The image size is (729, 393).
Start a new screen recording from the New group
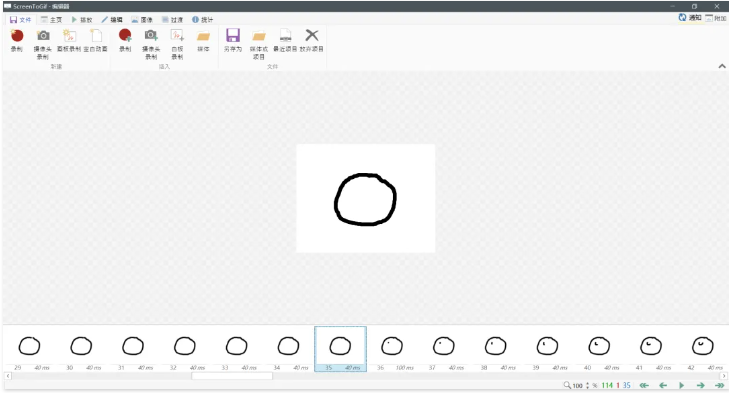17,41
